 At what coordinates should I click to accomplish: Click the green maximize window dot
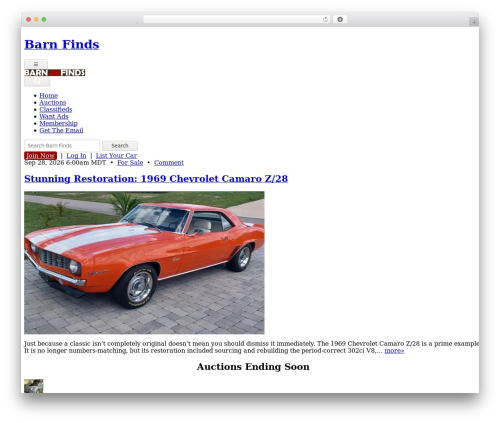(x=44, y=19)
